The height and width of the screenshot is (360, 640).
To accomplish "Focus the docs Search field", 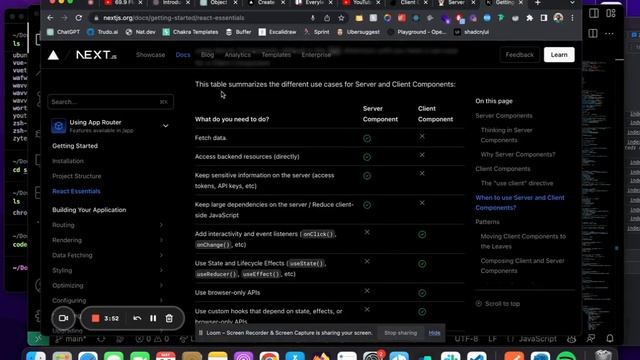I will tap(111, 102).
